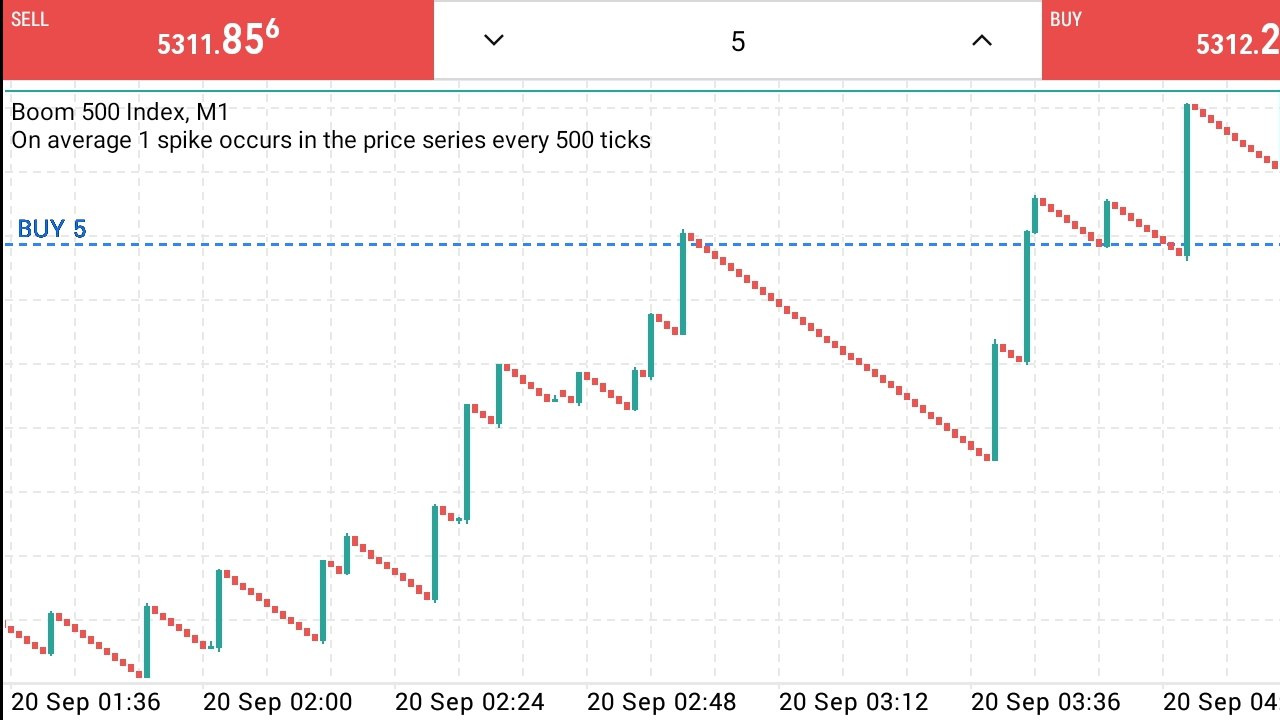Tap the 20 Sep 03:36 time label

point(1046,702)
